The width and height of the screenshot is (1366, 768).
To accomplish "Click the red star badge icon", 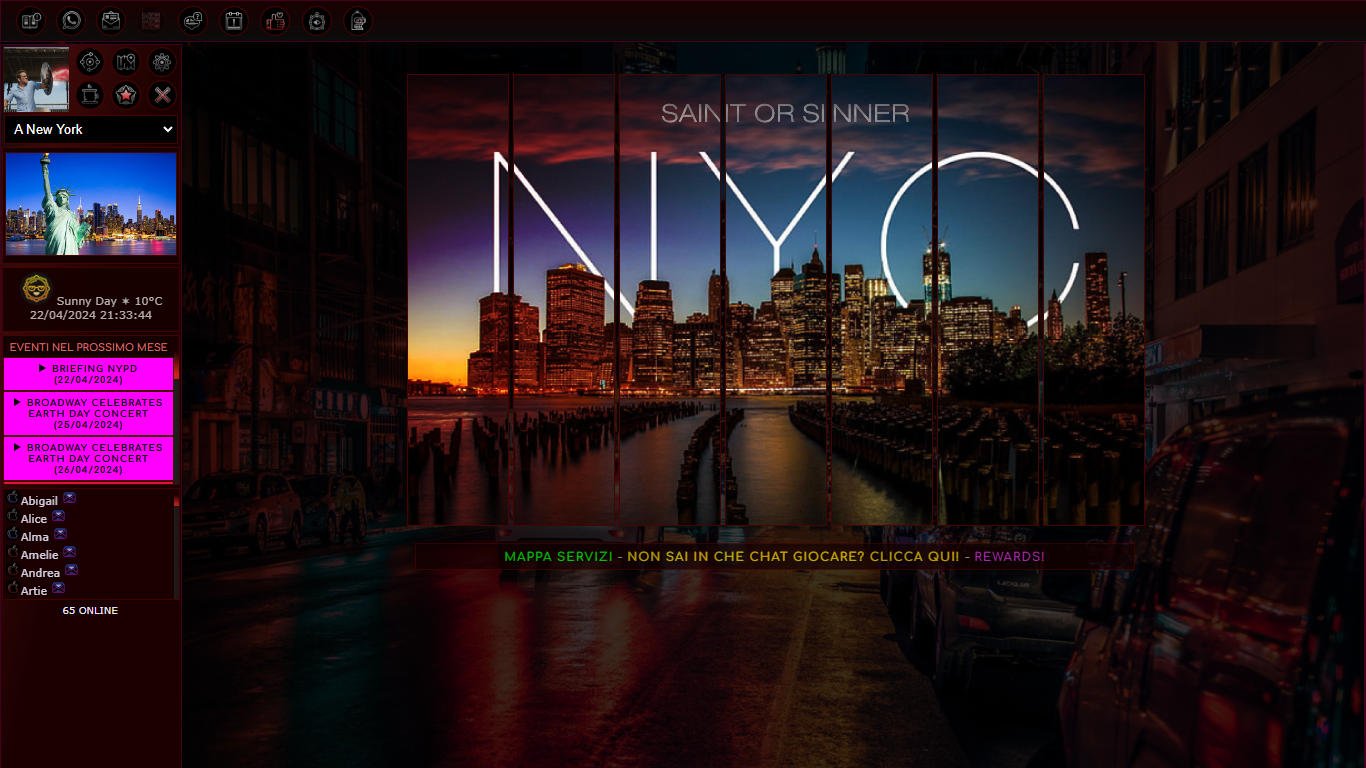I will pos(125,96).
